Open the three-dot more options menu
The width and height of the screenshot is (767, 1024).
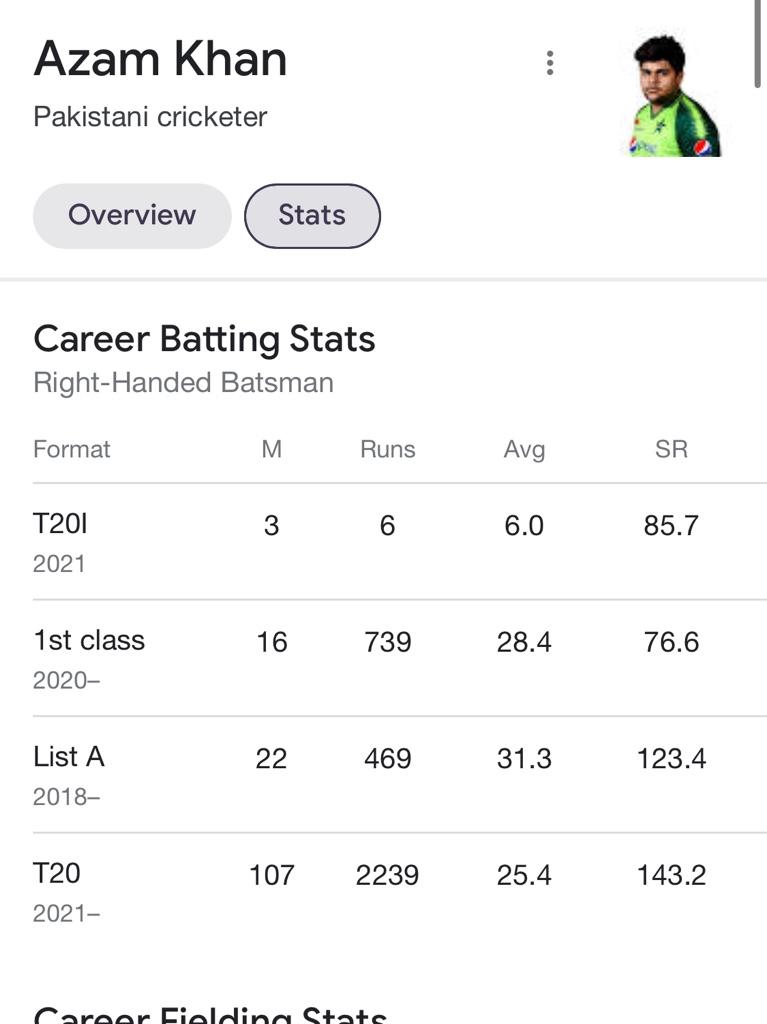pos(550,63)
